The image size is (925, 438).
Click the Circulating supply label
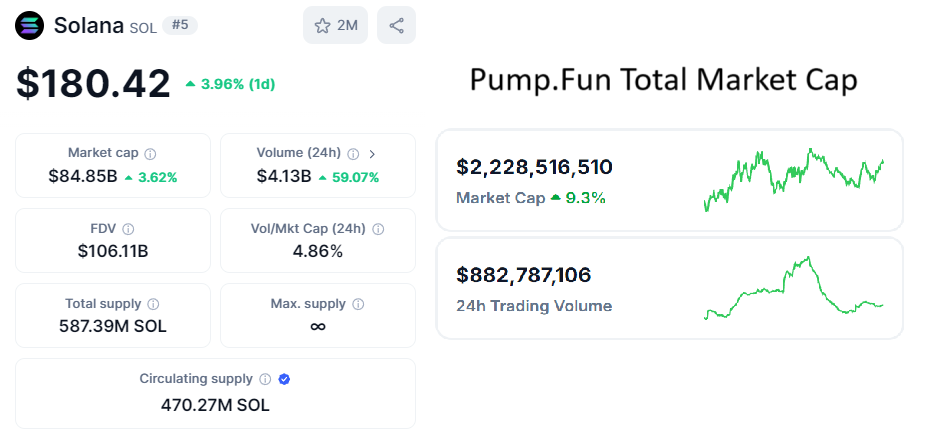(196, 378)
